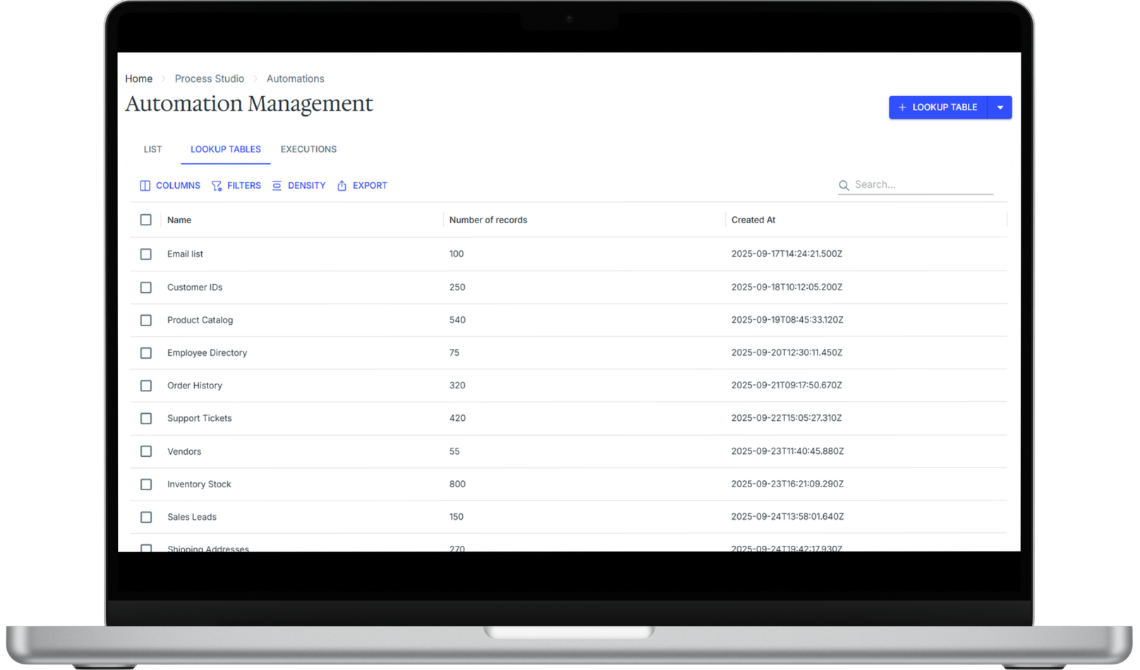Image resolution: width=1140 pixels, height=670 pixels.
Task: Select the Product Catalog row checkbox
Action: (146, 321)
